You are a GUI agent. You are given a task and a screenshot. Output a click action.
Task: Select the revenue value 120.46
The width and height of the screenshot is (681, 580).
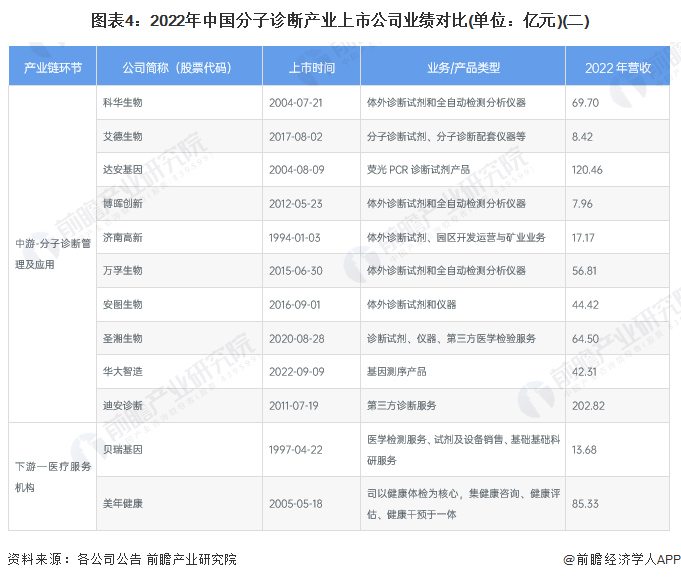(x=587, y=169)
